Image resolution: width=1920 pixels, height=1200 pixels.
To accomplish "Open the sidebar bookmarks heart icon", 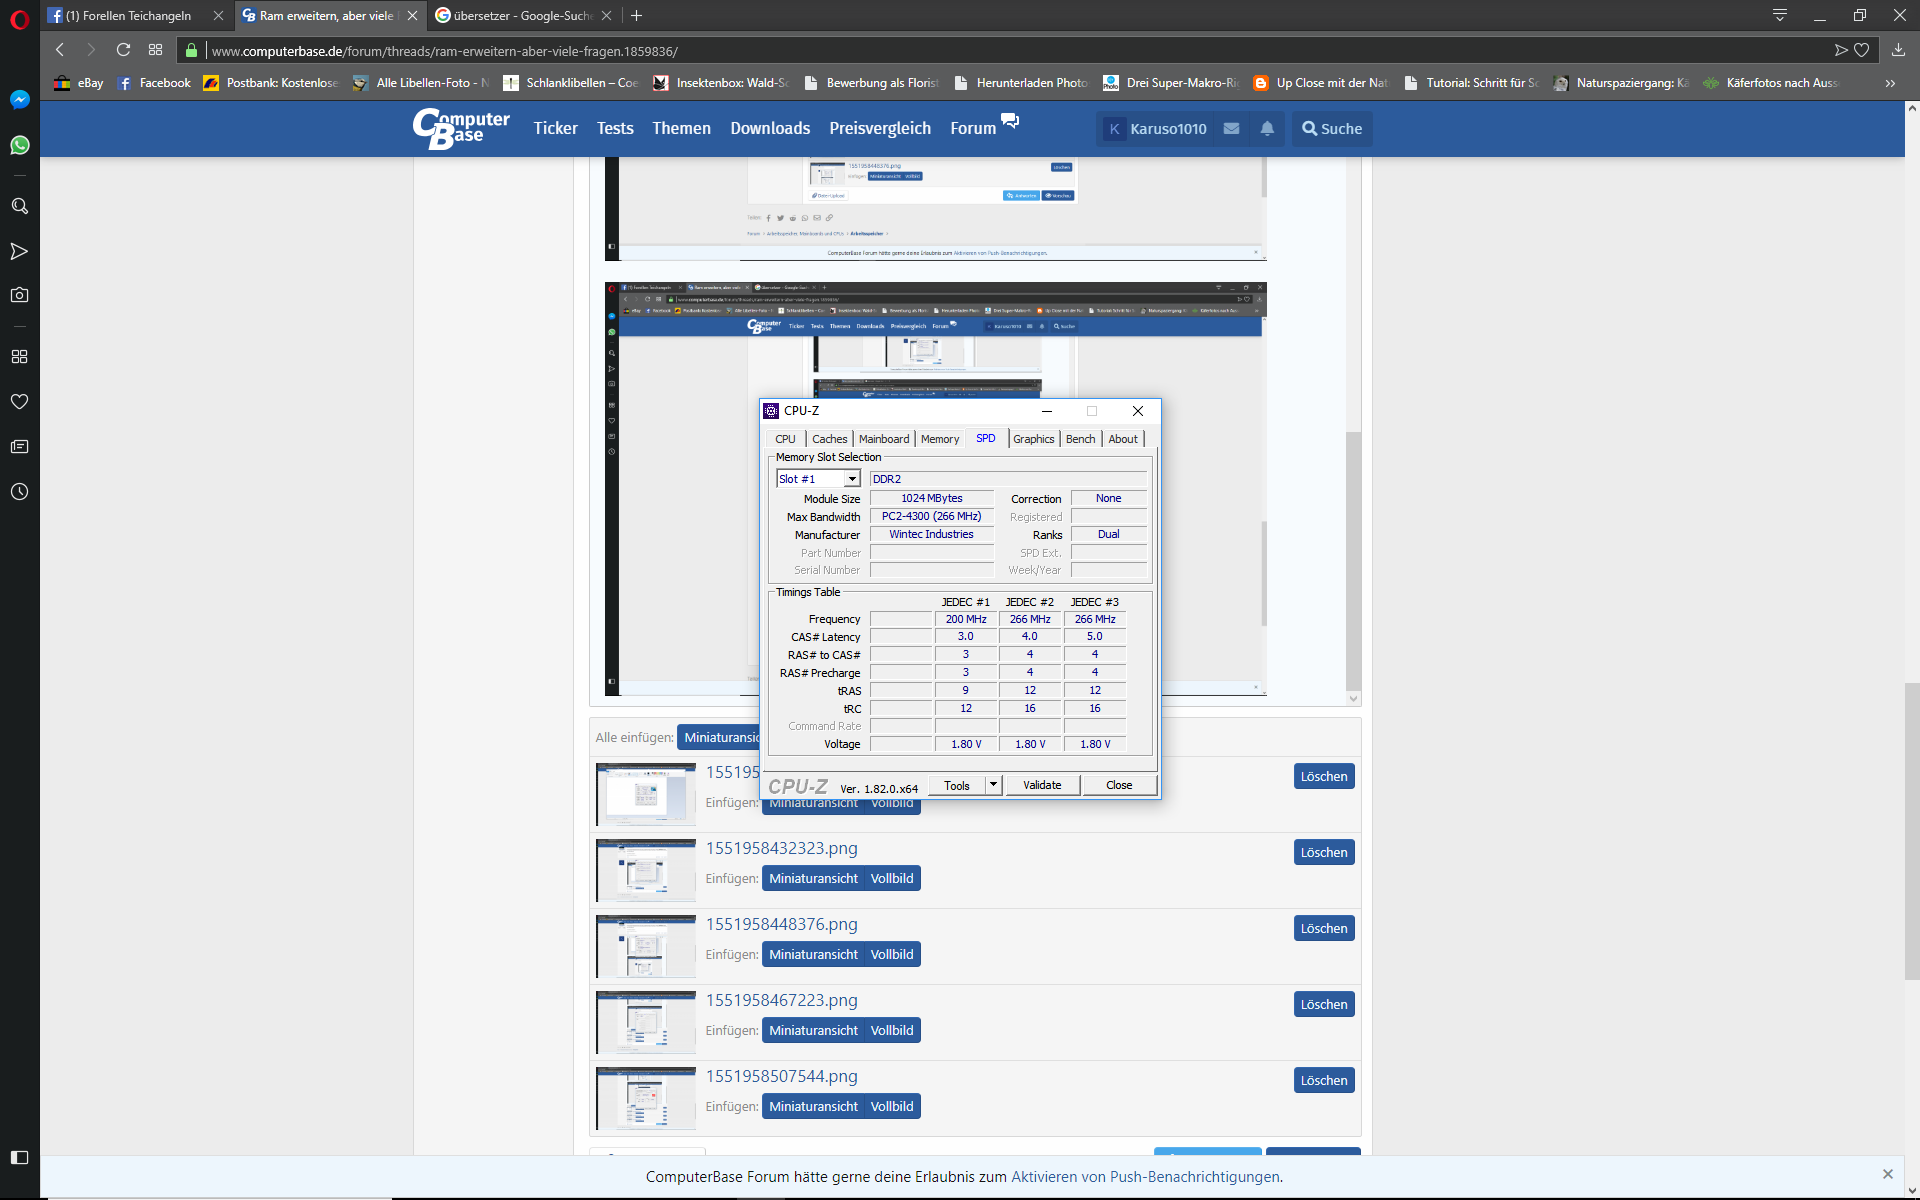I will pyautogui.click(x=19, y=402).
